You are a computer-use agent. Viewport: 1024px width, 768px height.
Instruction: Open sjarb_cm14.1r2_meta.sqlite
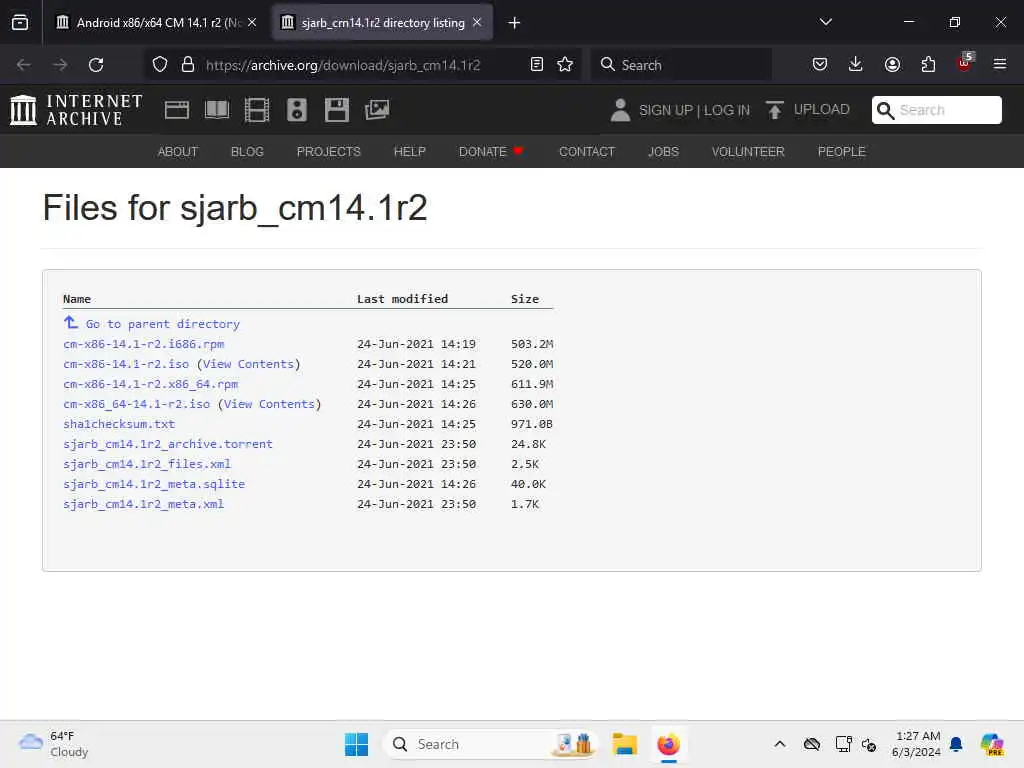pyautogui.click(x=154, y=484)
